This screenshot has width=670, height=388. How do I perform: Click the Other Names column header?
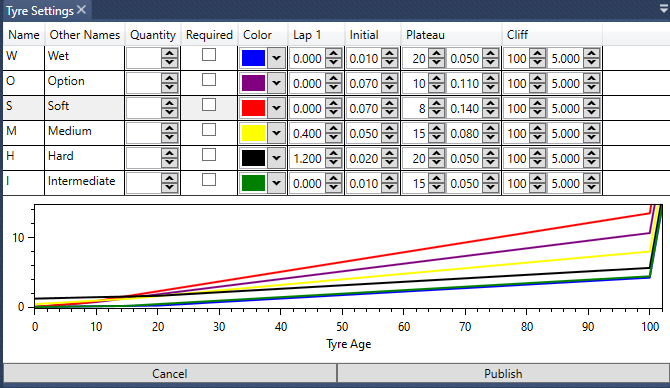point(85,35)
